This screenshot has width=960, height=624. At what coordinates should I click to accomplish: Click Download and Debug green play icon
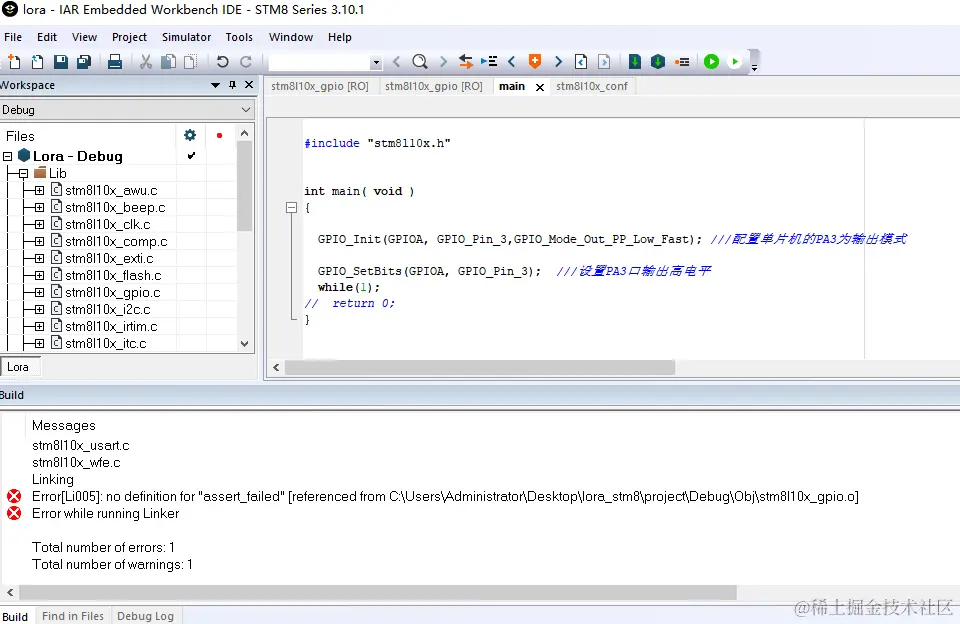711,61
